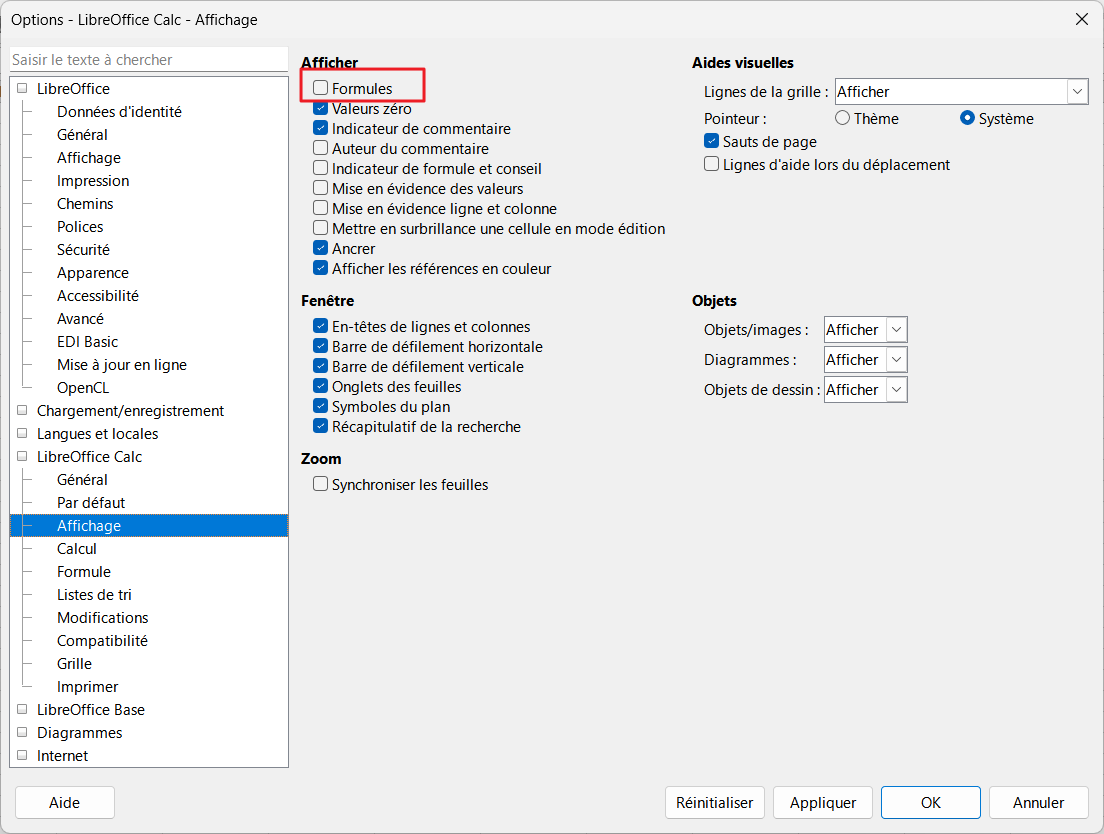Uncheck Récapitulatif de la recherche
This screenshot has height=834, width=1104.
(x=320, y=427)
